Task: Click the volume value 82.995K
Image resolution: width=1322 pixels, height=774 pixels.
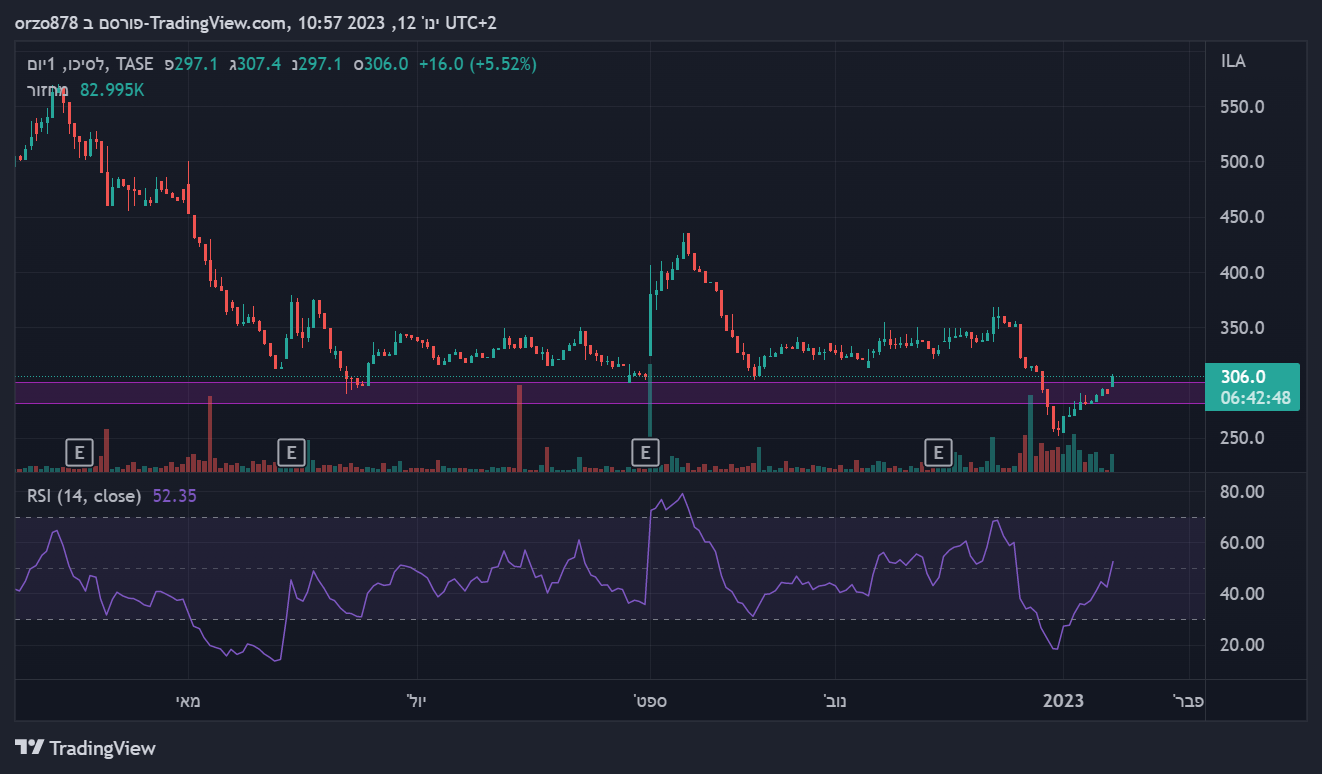Action: pos(113,90)
